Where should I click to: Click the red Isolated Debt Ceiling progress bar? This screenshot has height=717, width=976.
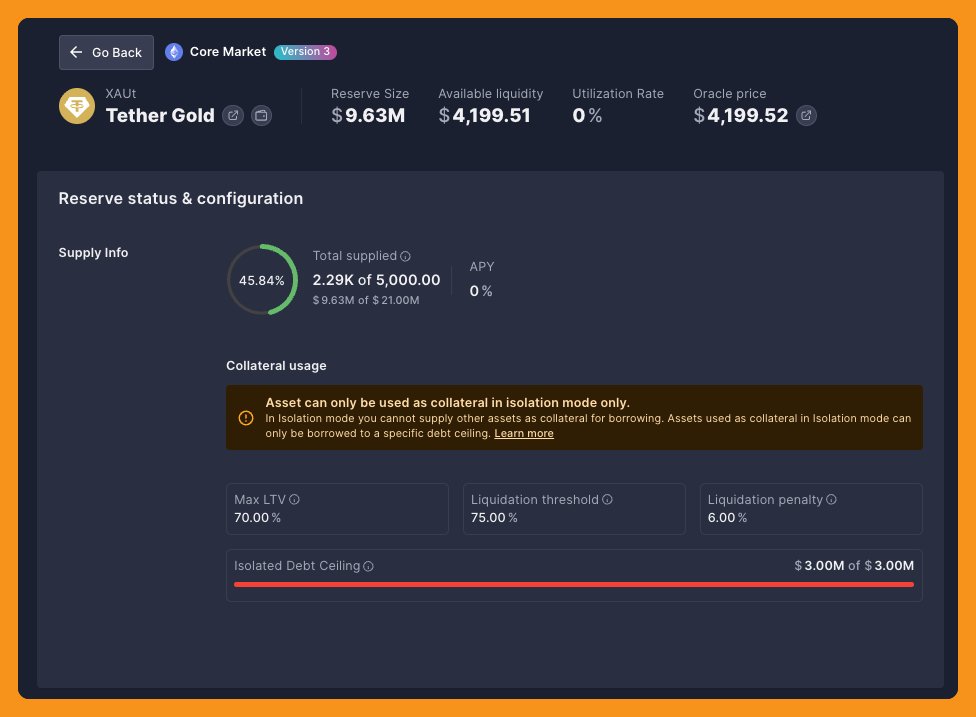(574, 584)
